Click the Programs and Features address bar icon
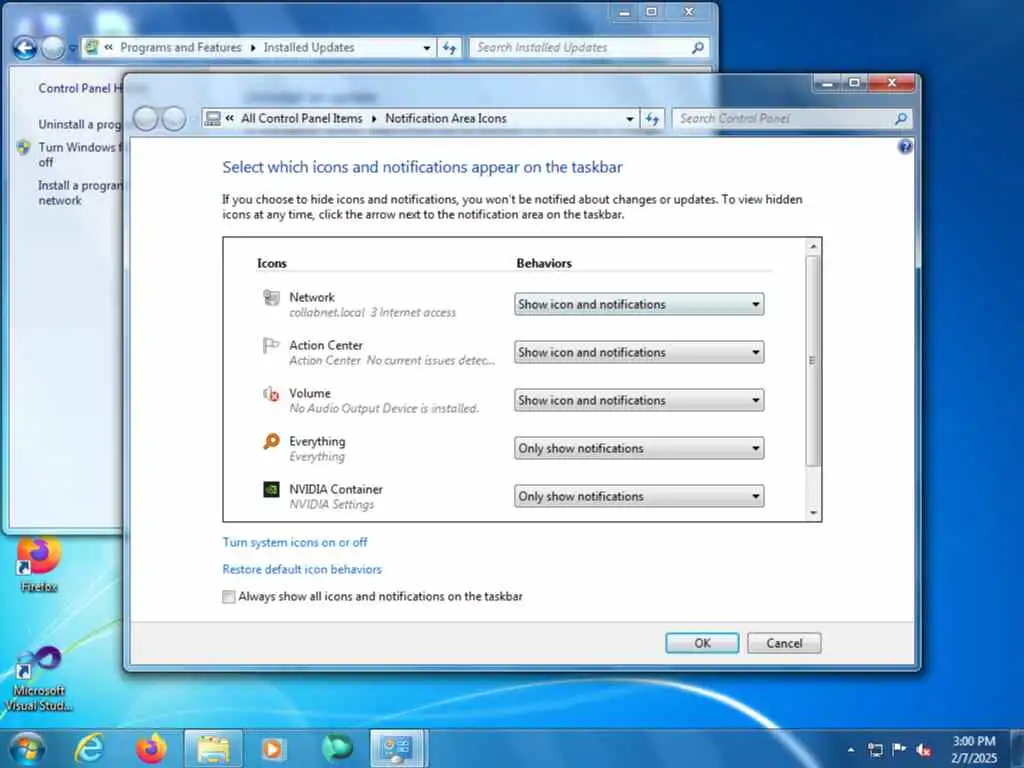 [x=92, y=47]
